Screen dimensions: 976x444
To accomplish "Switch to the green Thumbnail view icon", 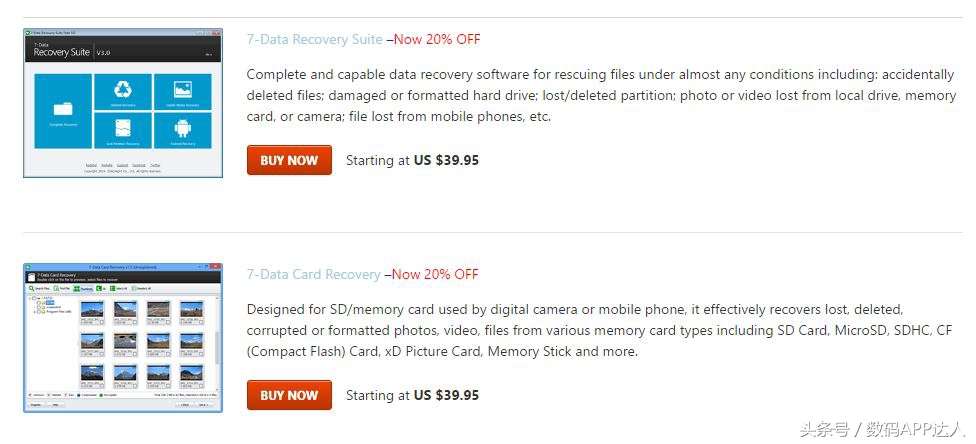I will 77,288.
